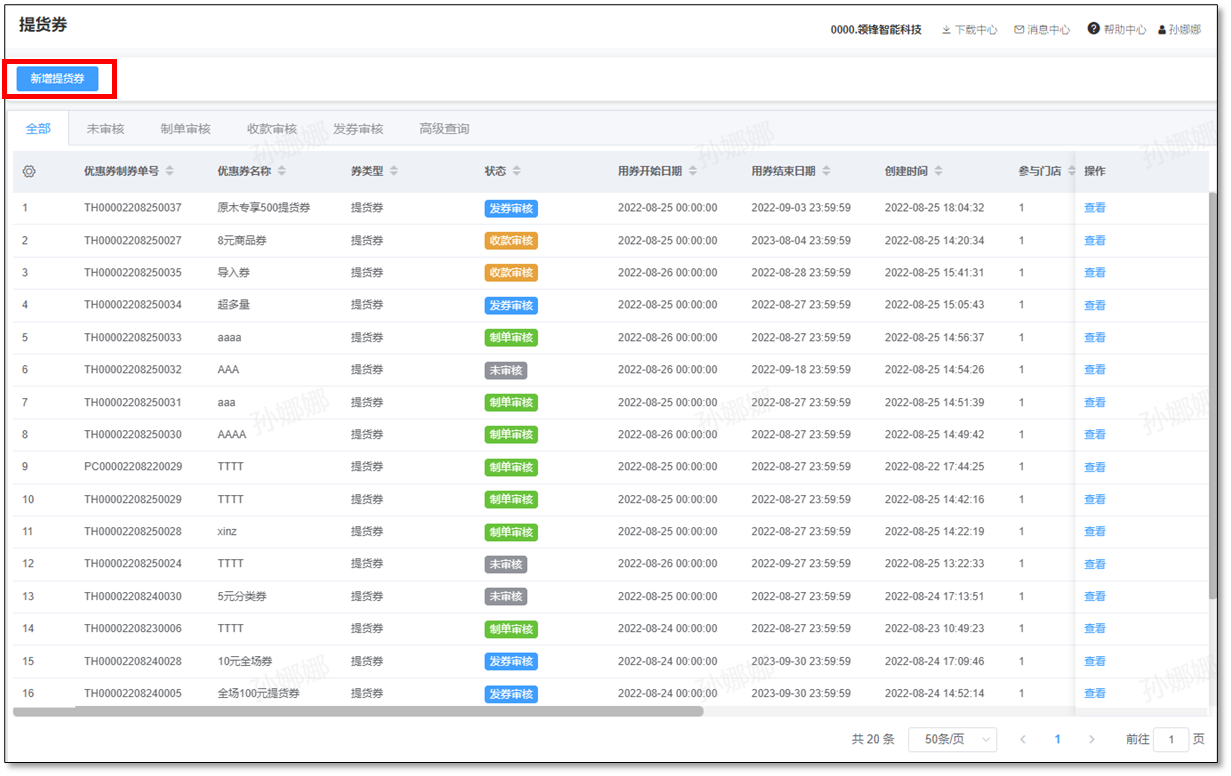Screen dimensions: 1231x776
Task: Expand the 50条/页 page size dropdown
Action: pyautogui.click(x=952, y=739)
